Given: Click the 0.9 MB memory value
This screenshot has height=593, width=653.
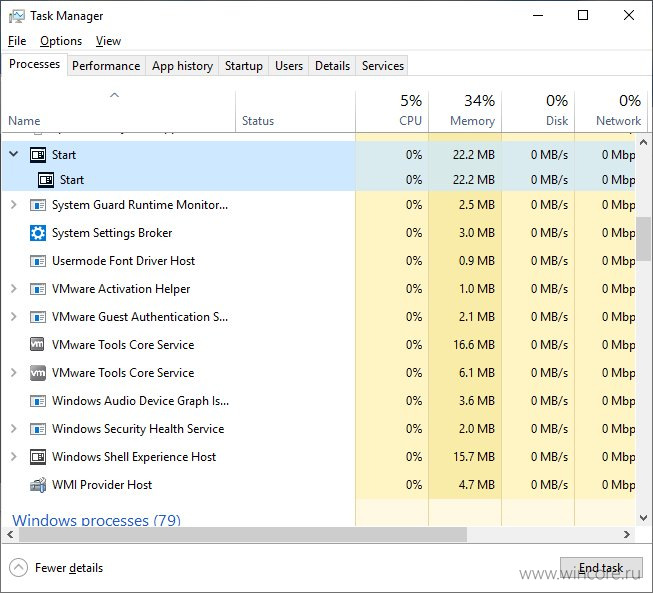Looking at the screenshot, I should (x=476, y=261).
